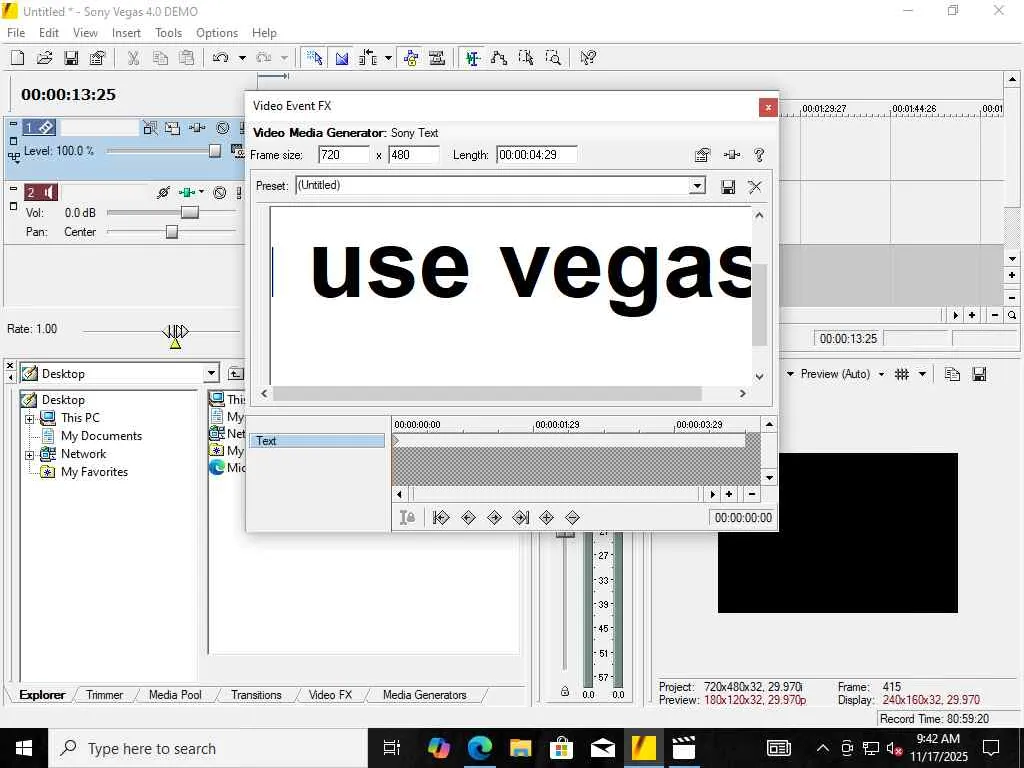Click the Copy icon in toolbar
Image resolution: width=1024 pixels, height=768 pixels.
tap(160, 57)
